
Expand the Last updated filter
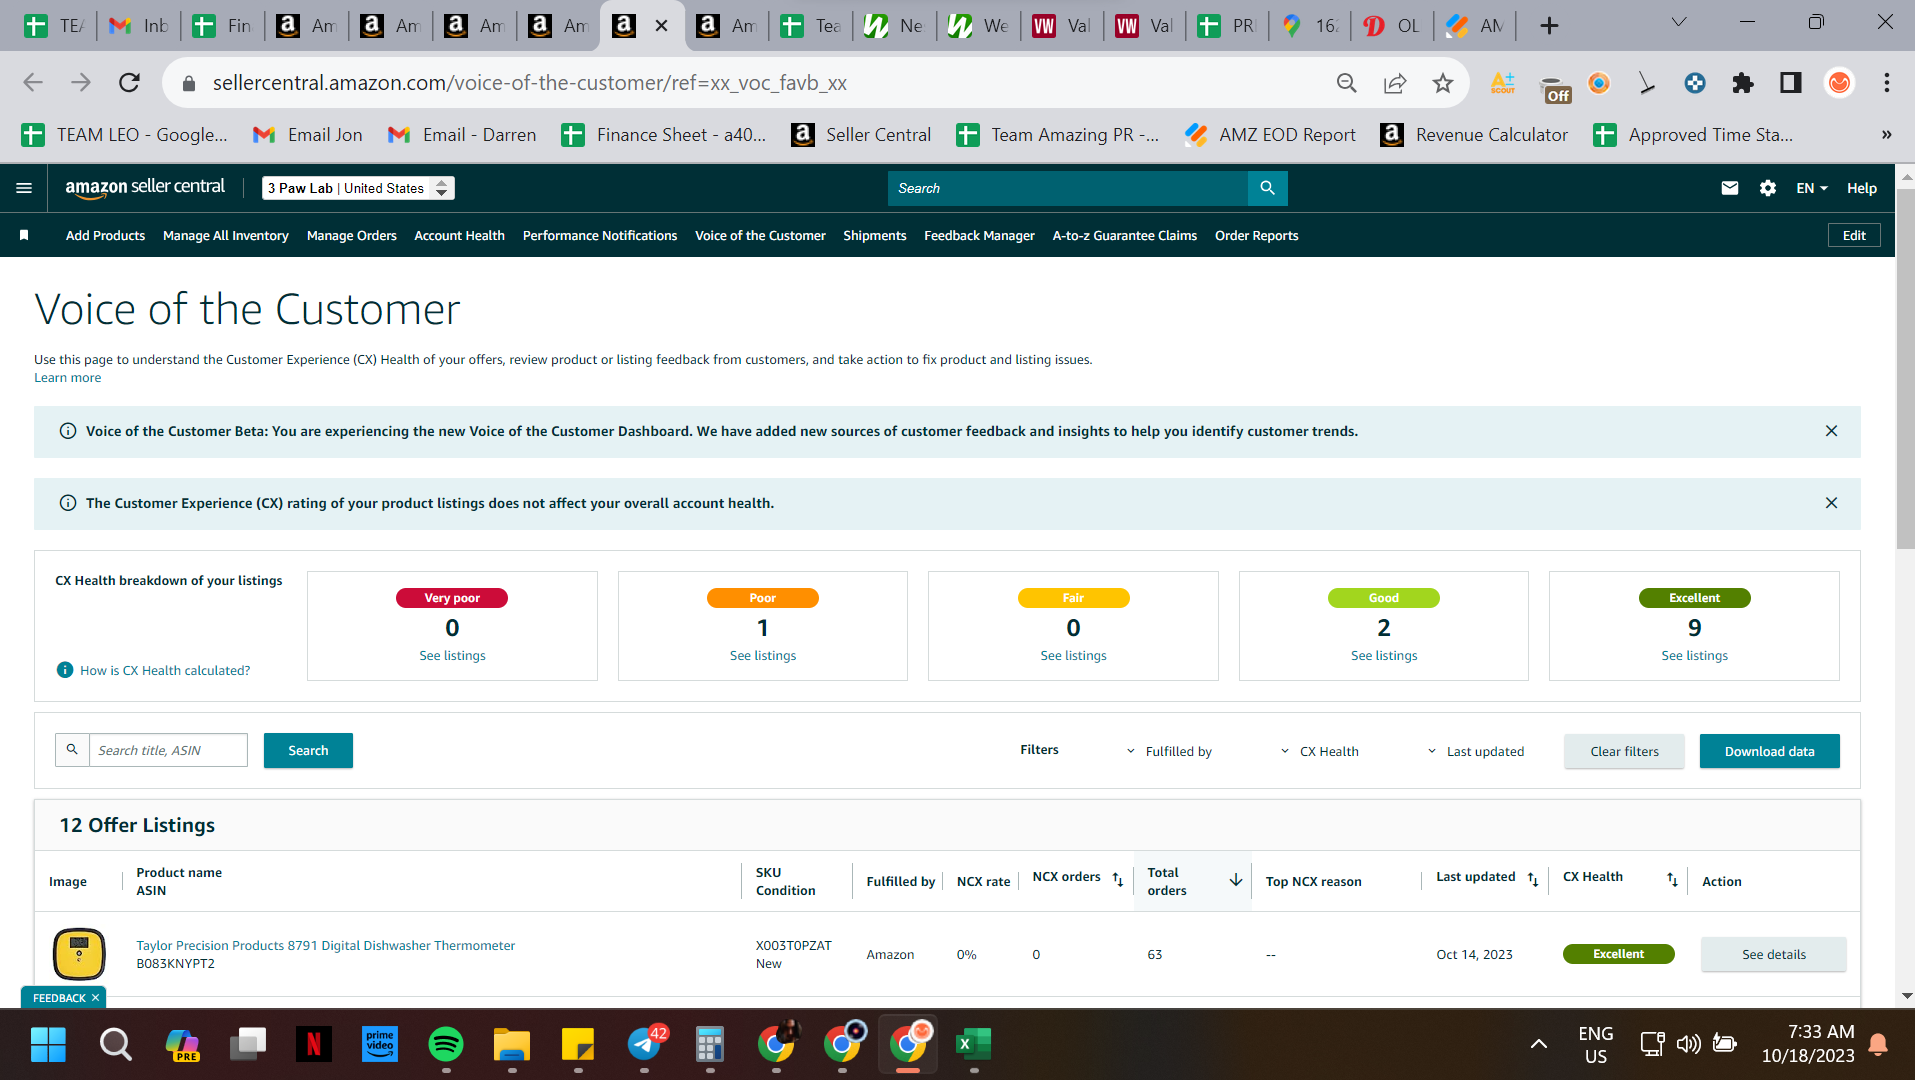[1475, 751]
